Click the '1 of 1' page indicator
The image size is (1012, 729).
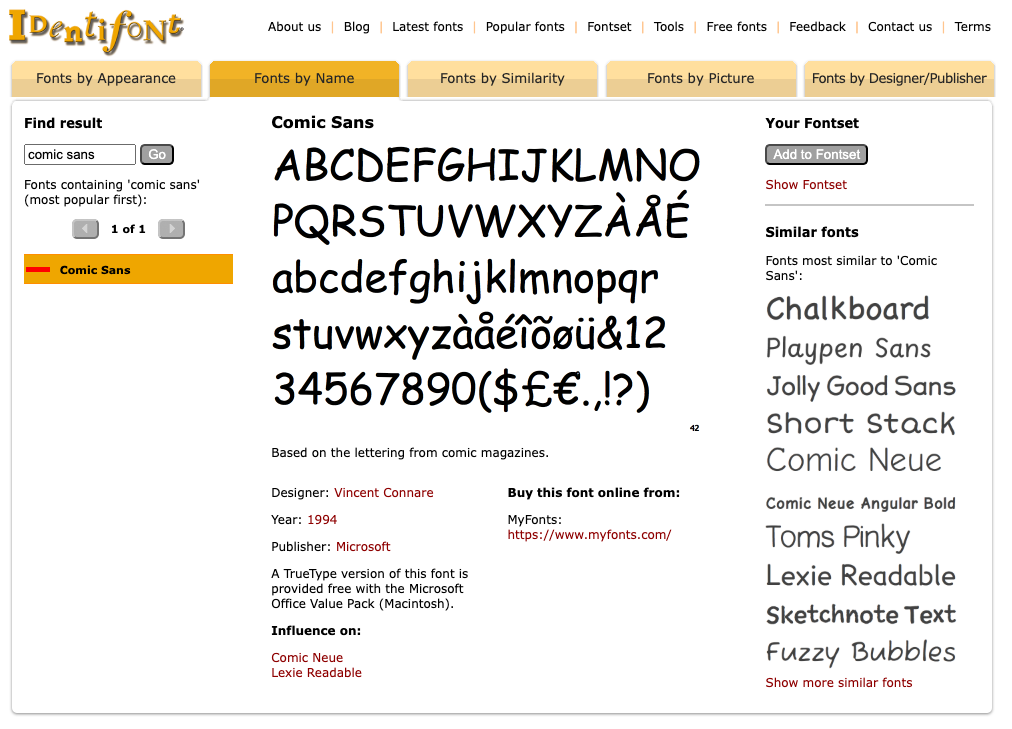tap(128, 229)
